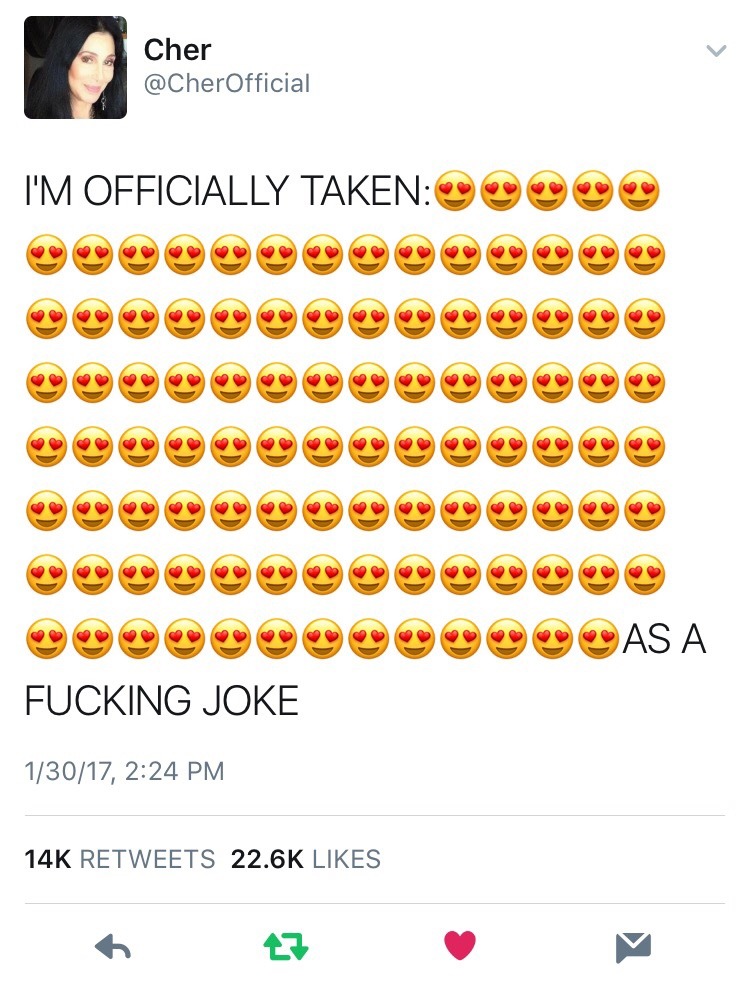
Task: Toggle the red heart like button
Action: point(460,945)
